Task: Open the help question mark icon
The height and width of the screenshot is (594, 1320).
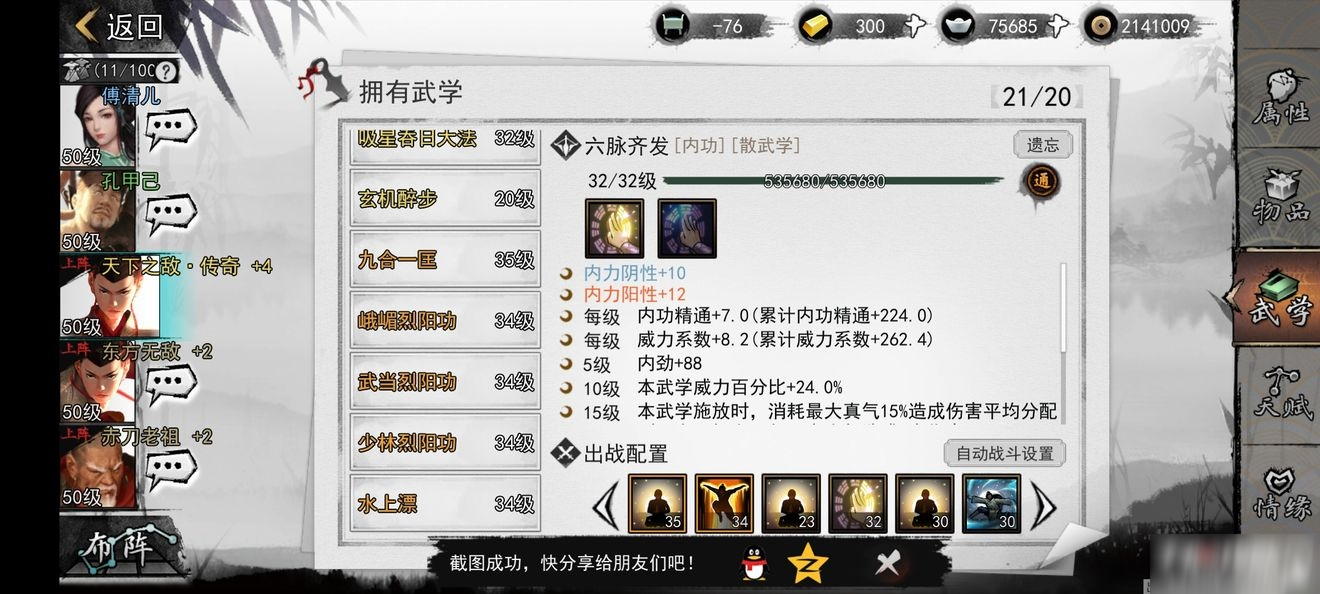Action: pyautogui.click(x=166, y=72)
